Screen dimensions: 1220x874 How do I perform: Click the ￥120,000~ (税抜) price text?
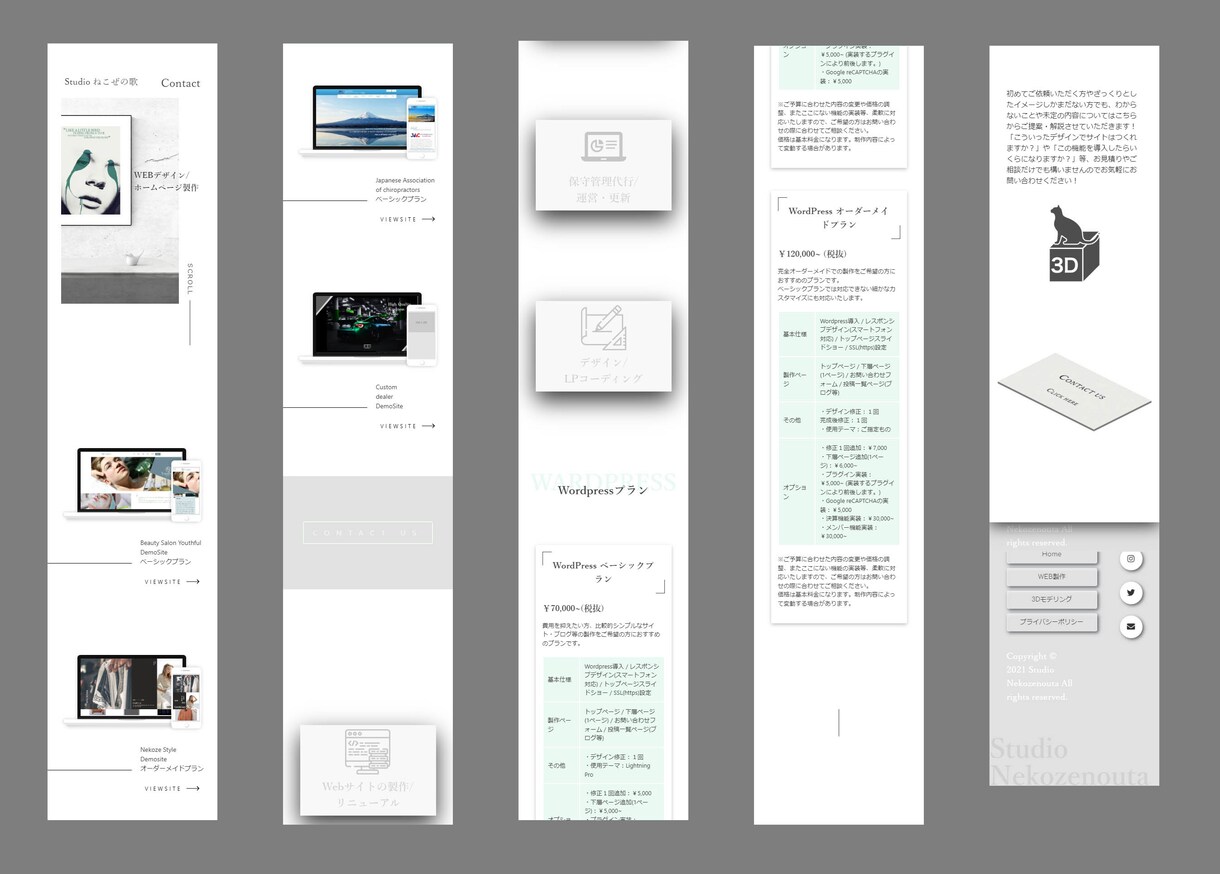812,254
